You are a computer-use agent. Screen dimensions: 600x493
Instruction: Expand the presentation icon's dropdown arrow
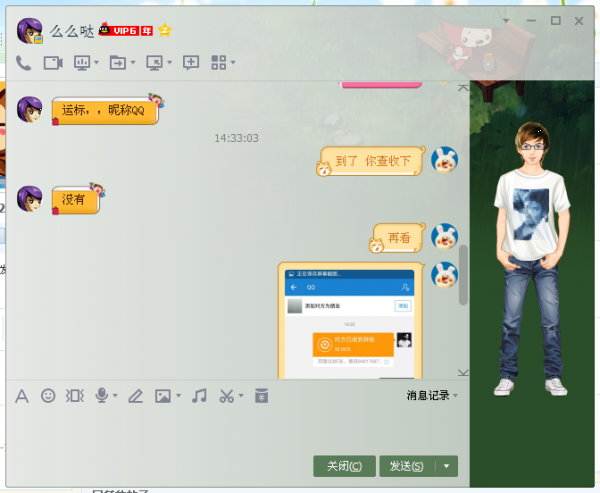96,62
